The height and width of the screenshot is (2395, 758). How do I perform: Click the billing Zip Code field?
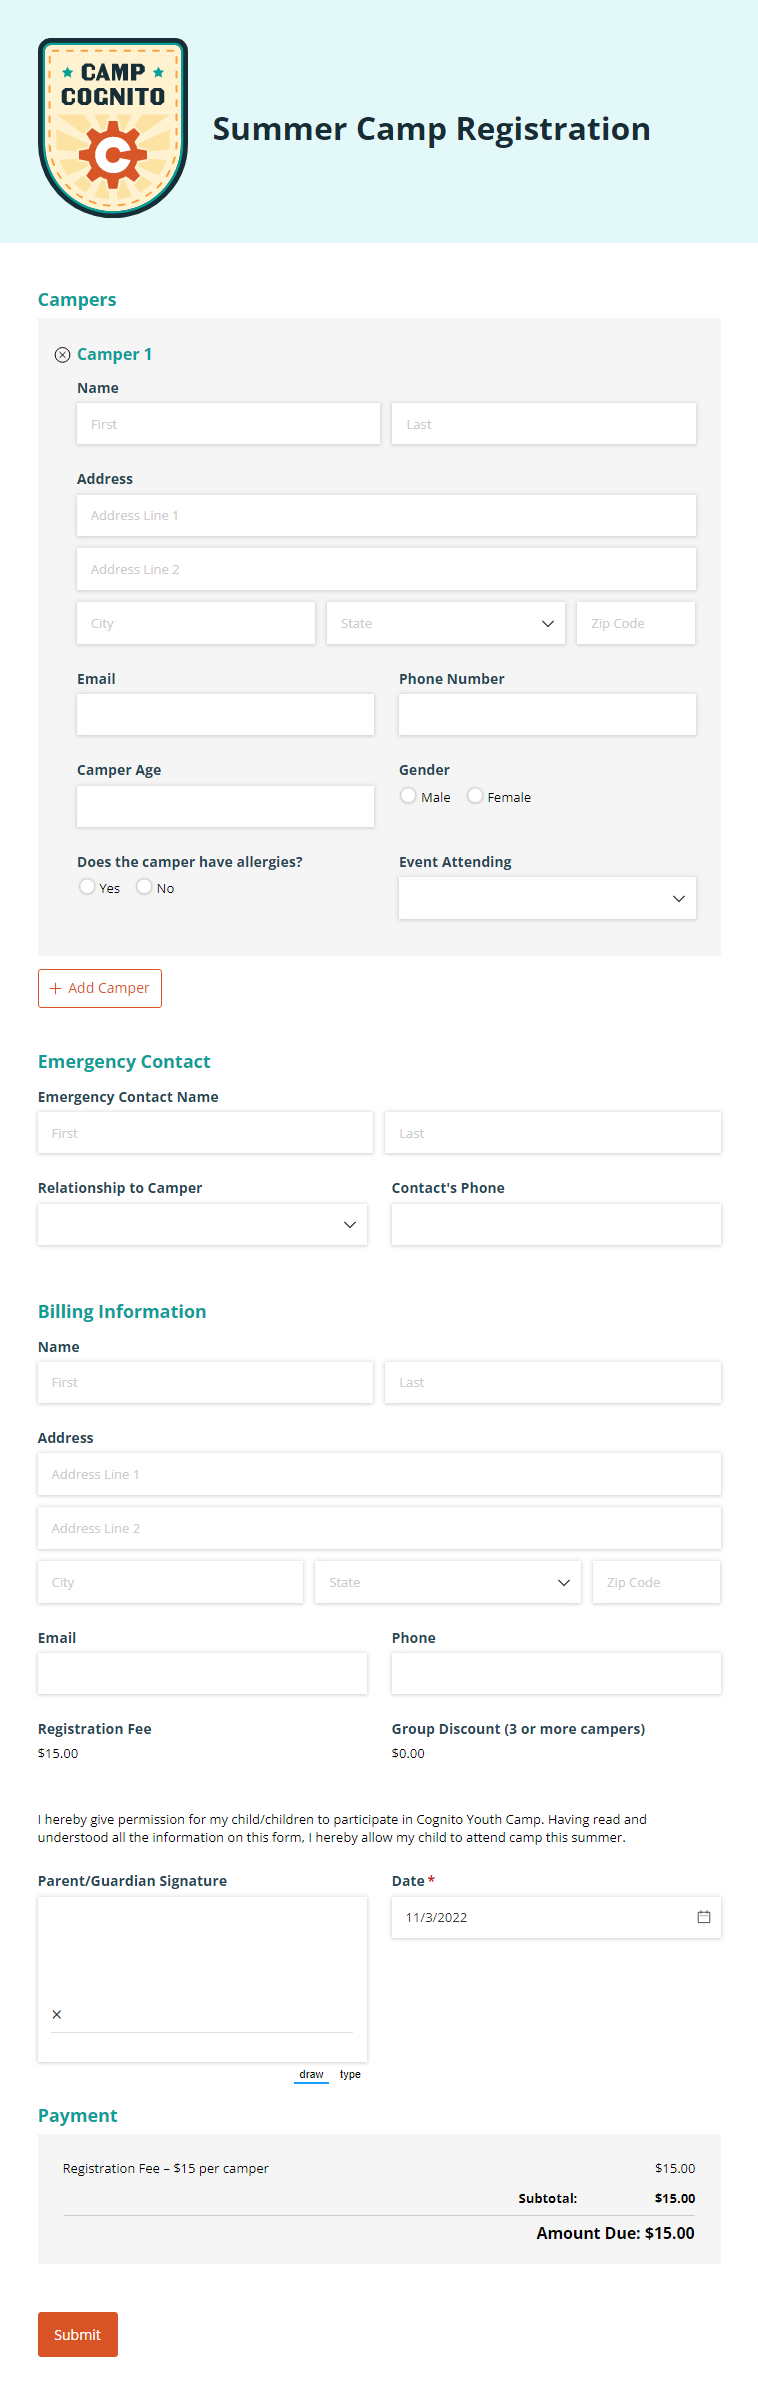coord(655,1581)
